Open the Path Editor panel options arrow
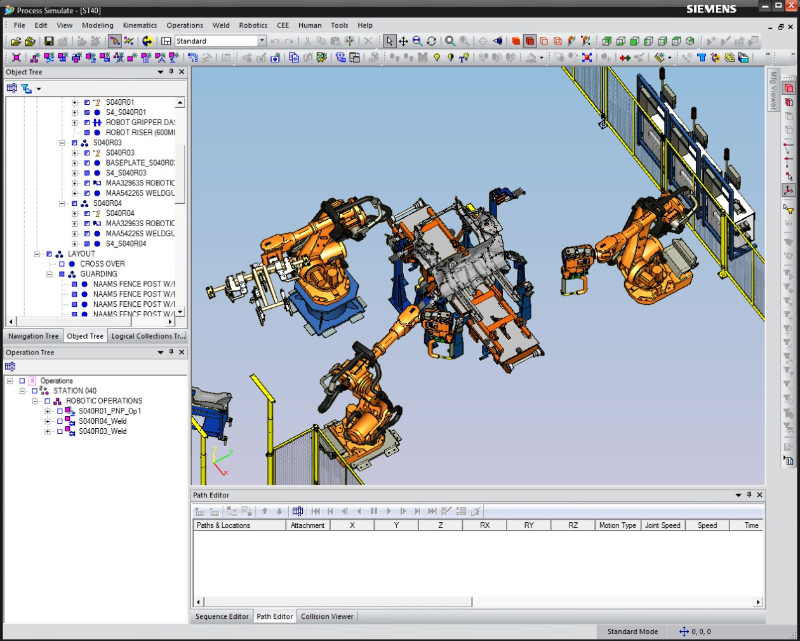The height and width of the screenshot is (641, 800). pyautogui.click(x=738, y=495)
